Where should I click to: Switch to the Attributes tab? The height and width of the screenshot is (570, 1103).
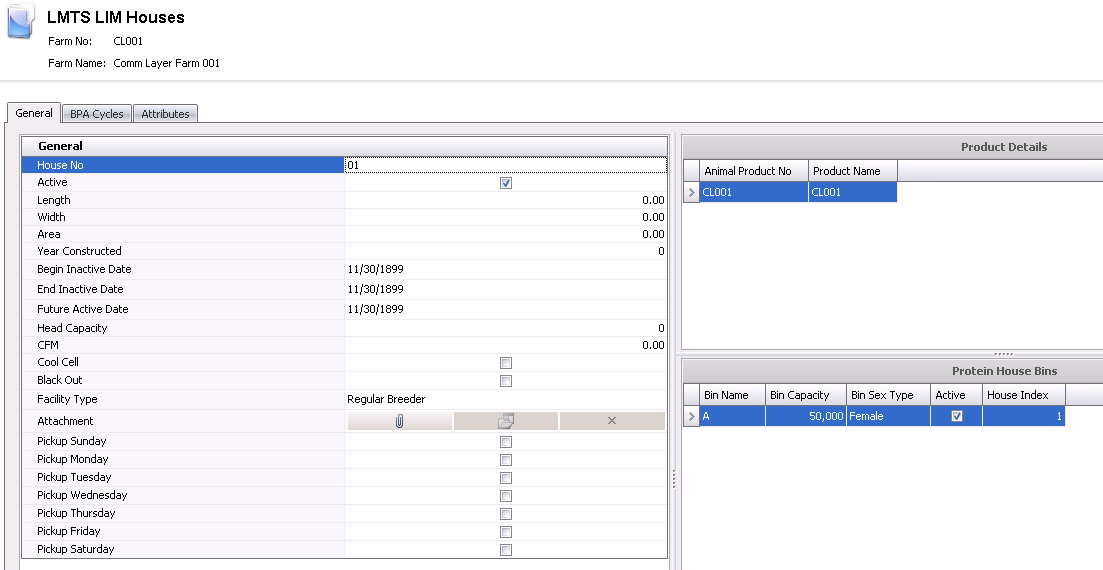pyautogui.click(x=165, y=114)
